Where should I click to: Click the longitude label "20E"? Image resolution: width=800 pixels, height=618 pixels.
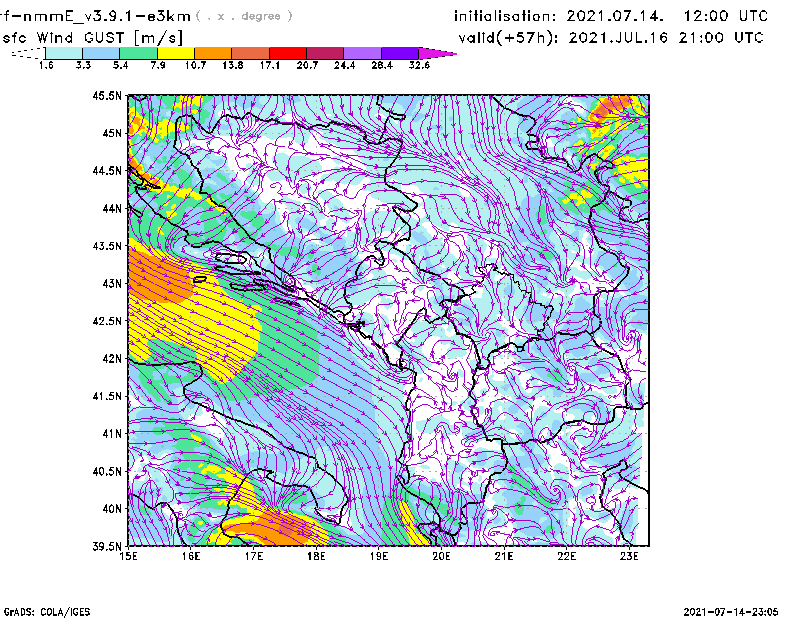point(441,556)
